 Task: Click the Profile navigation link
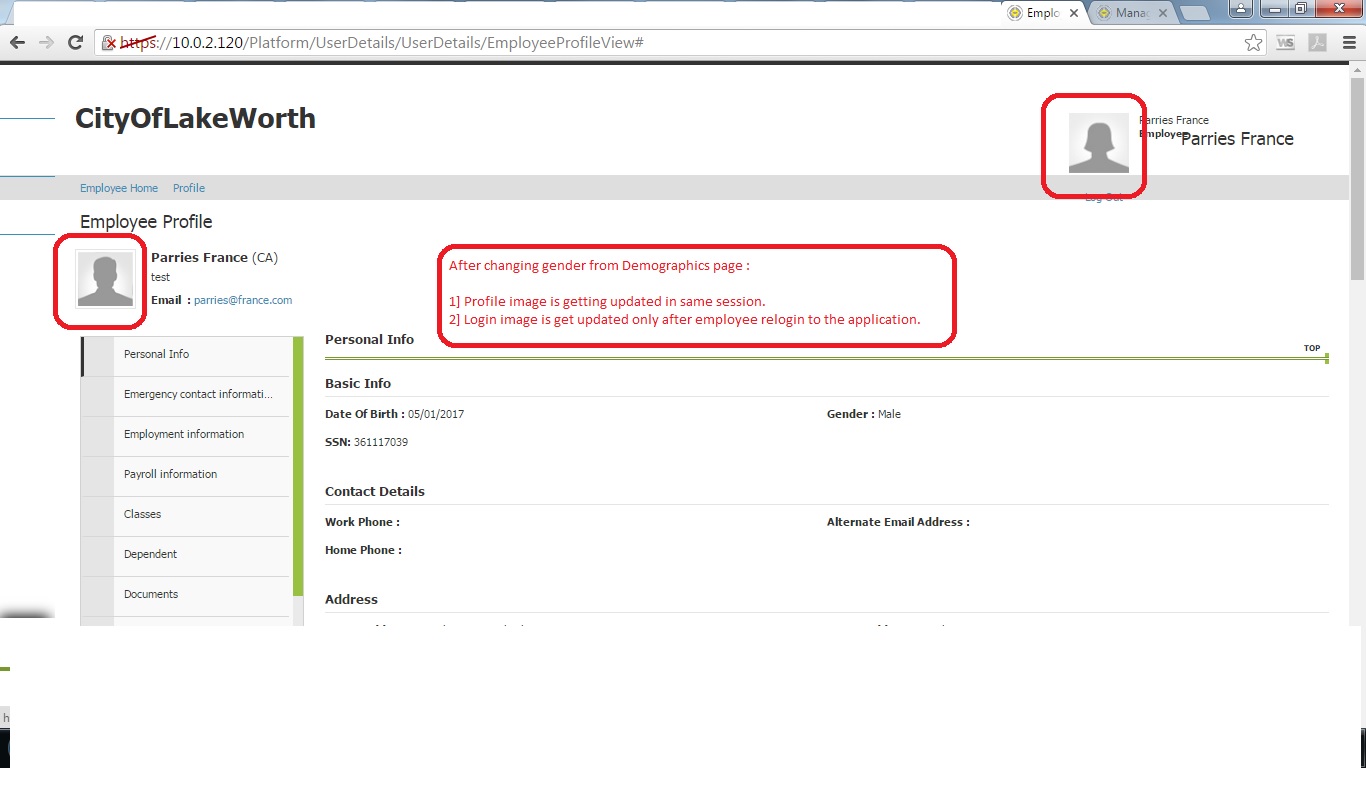[x=189, y=188]
